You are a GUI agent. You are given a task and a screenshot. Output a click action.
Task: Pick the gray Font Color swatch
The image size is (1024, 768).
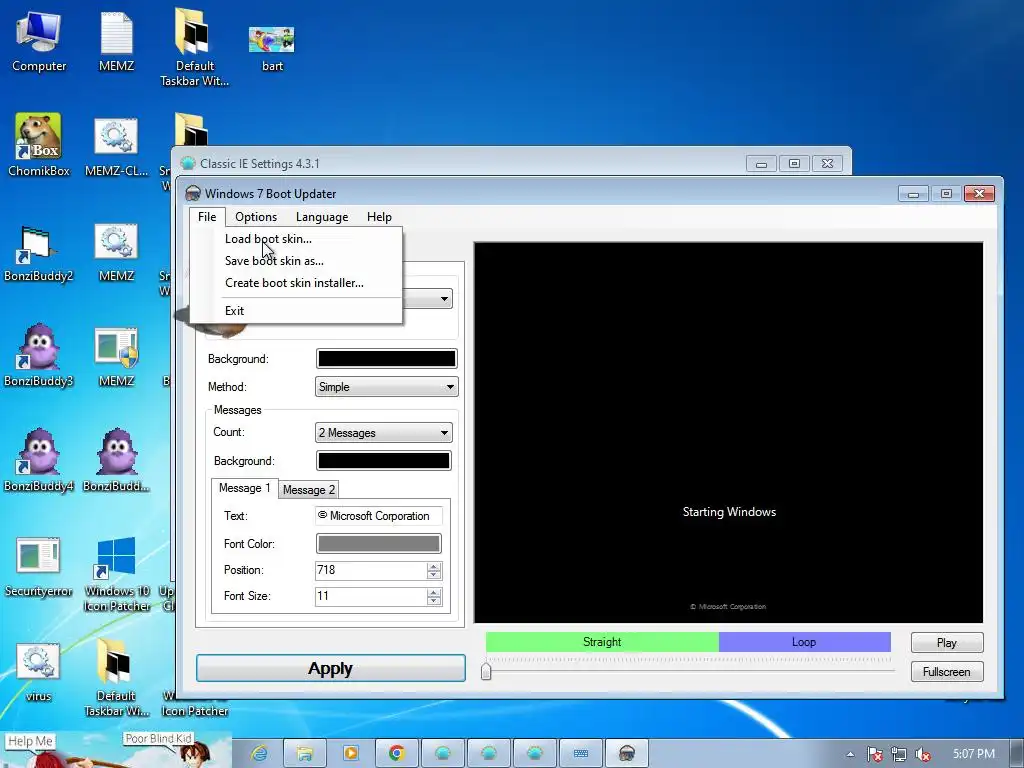[x=378, y=543]
